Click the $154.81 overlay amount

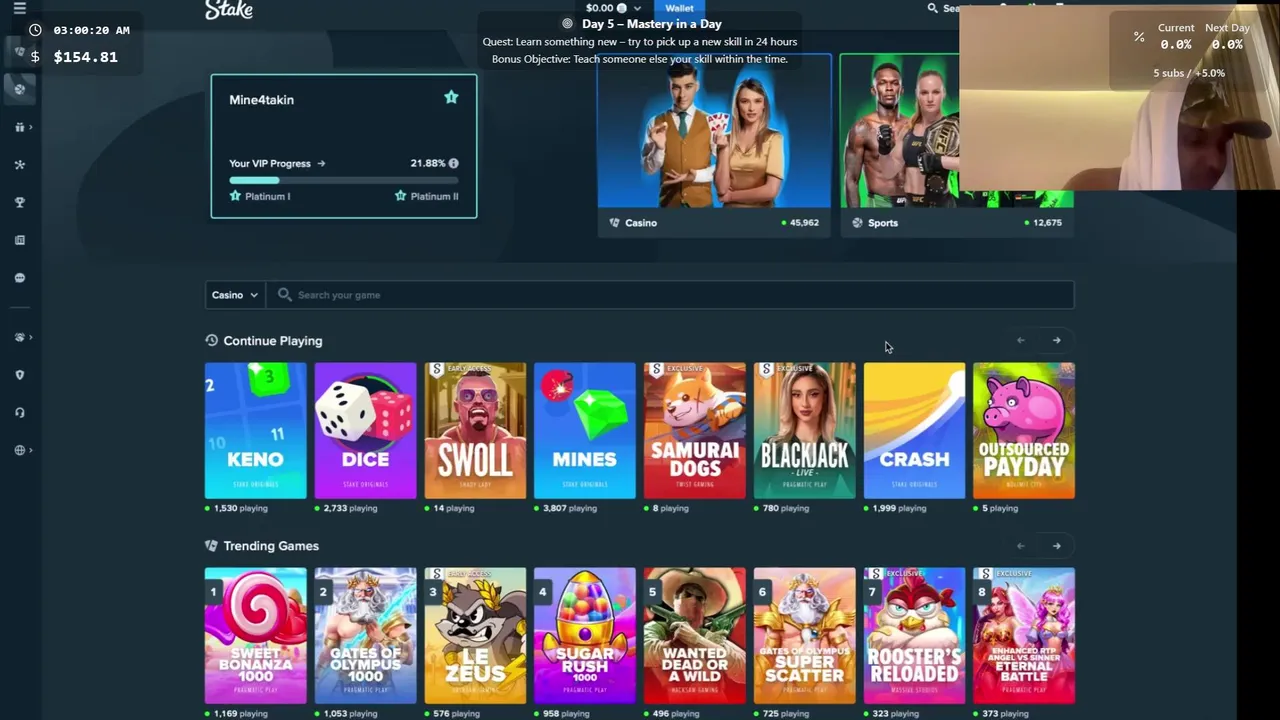coord(85,57)
